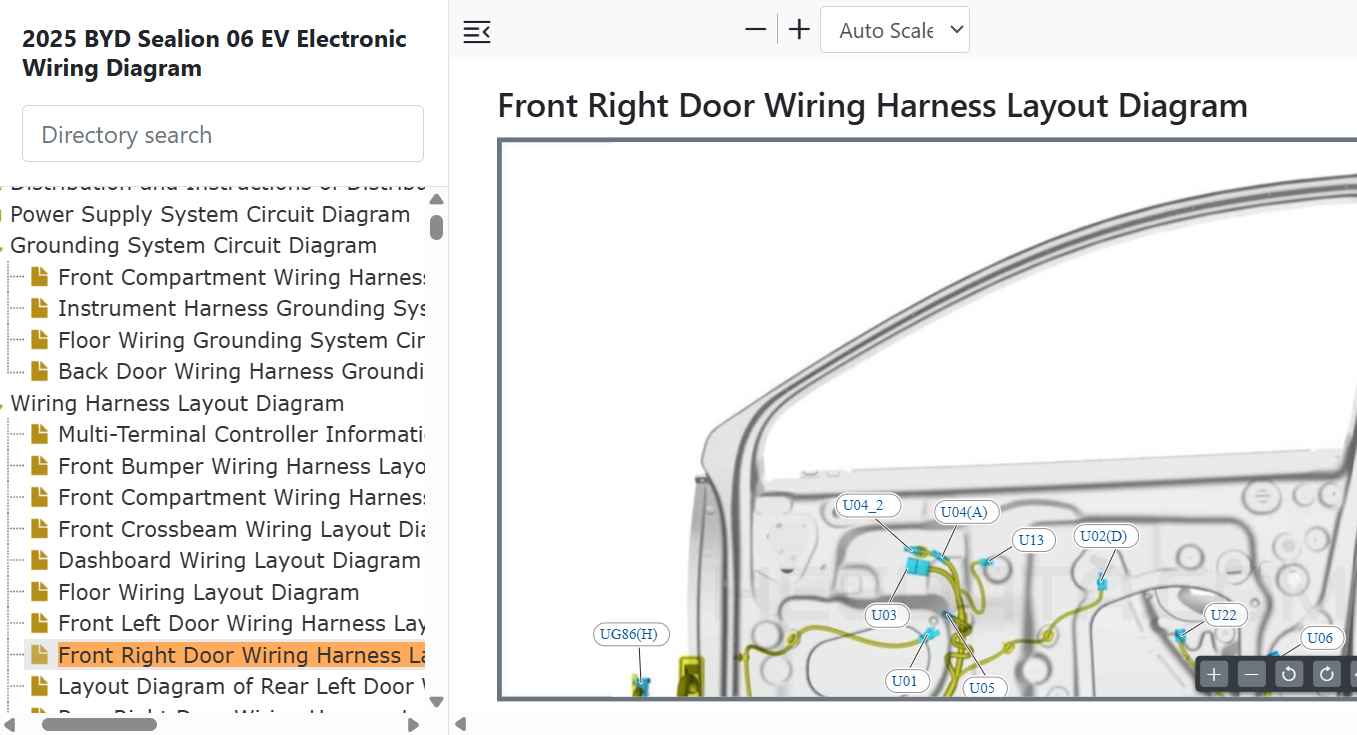Click the sidebar vertical scrollbar thumb
The width and height of the screenshot is (1357, 735).
[x=436, y=227]
